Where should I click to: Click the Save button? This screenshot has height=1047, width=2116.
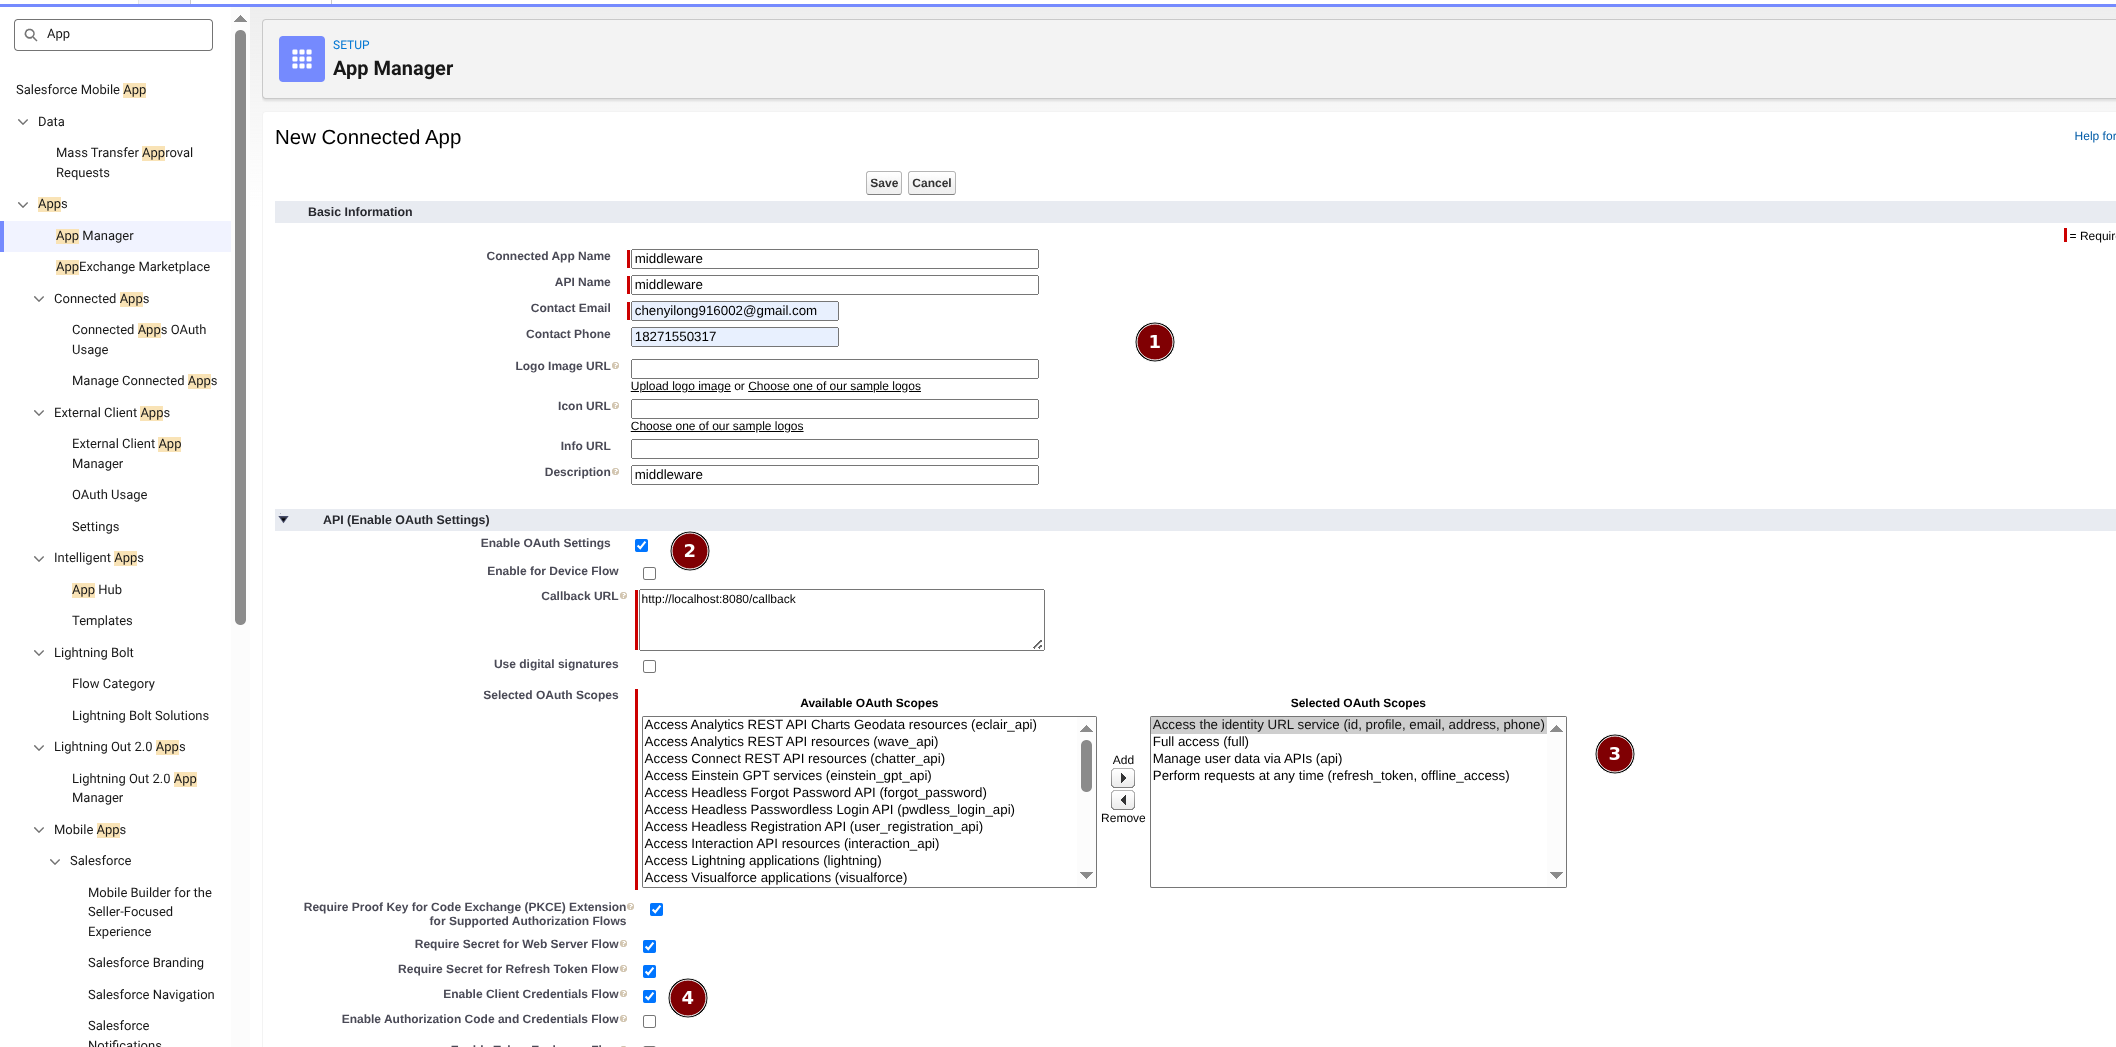click(884, 183)
